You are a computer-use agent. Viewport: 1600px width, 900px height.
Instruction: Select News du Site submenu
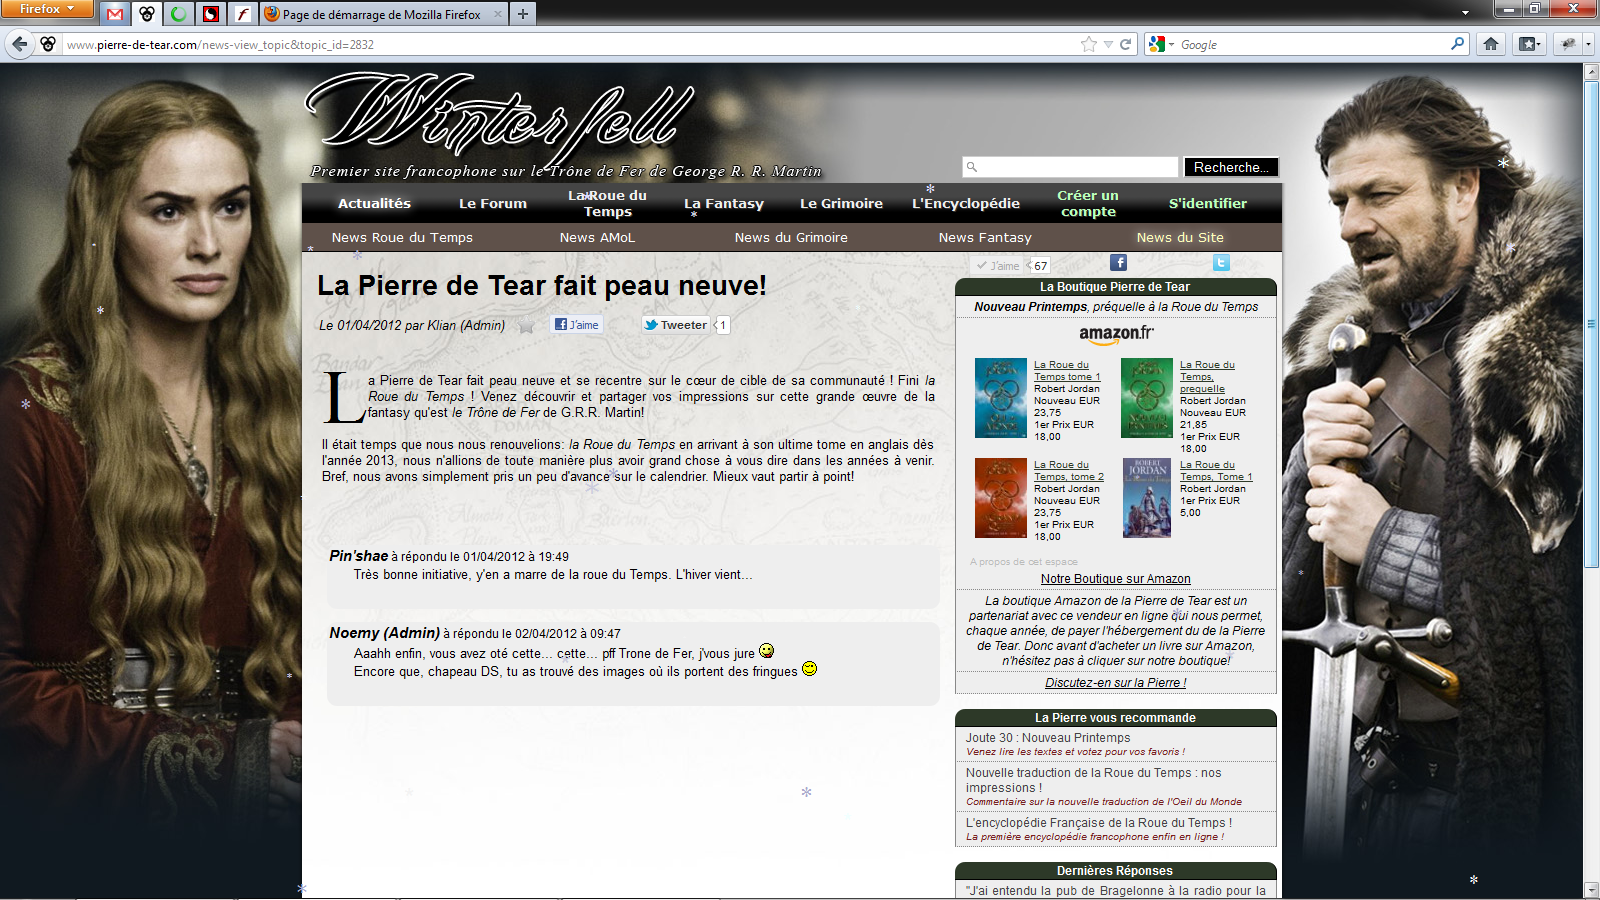[1180, 237]
